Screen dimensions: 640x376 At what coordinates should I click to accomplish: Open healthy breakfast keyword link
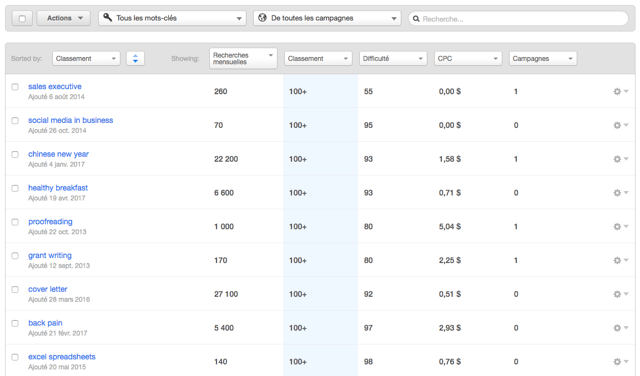click(58, 188)
